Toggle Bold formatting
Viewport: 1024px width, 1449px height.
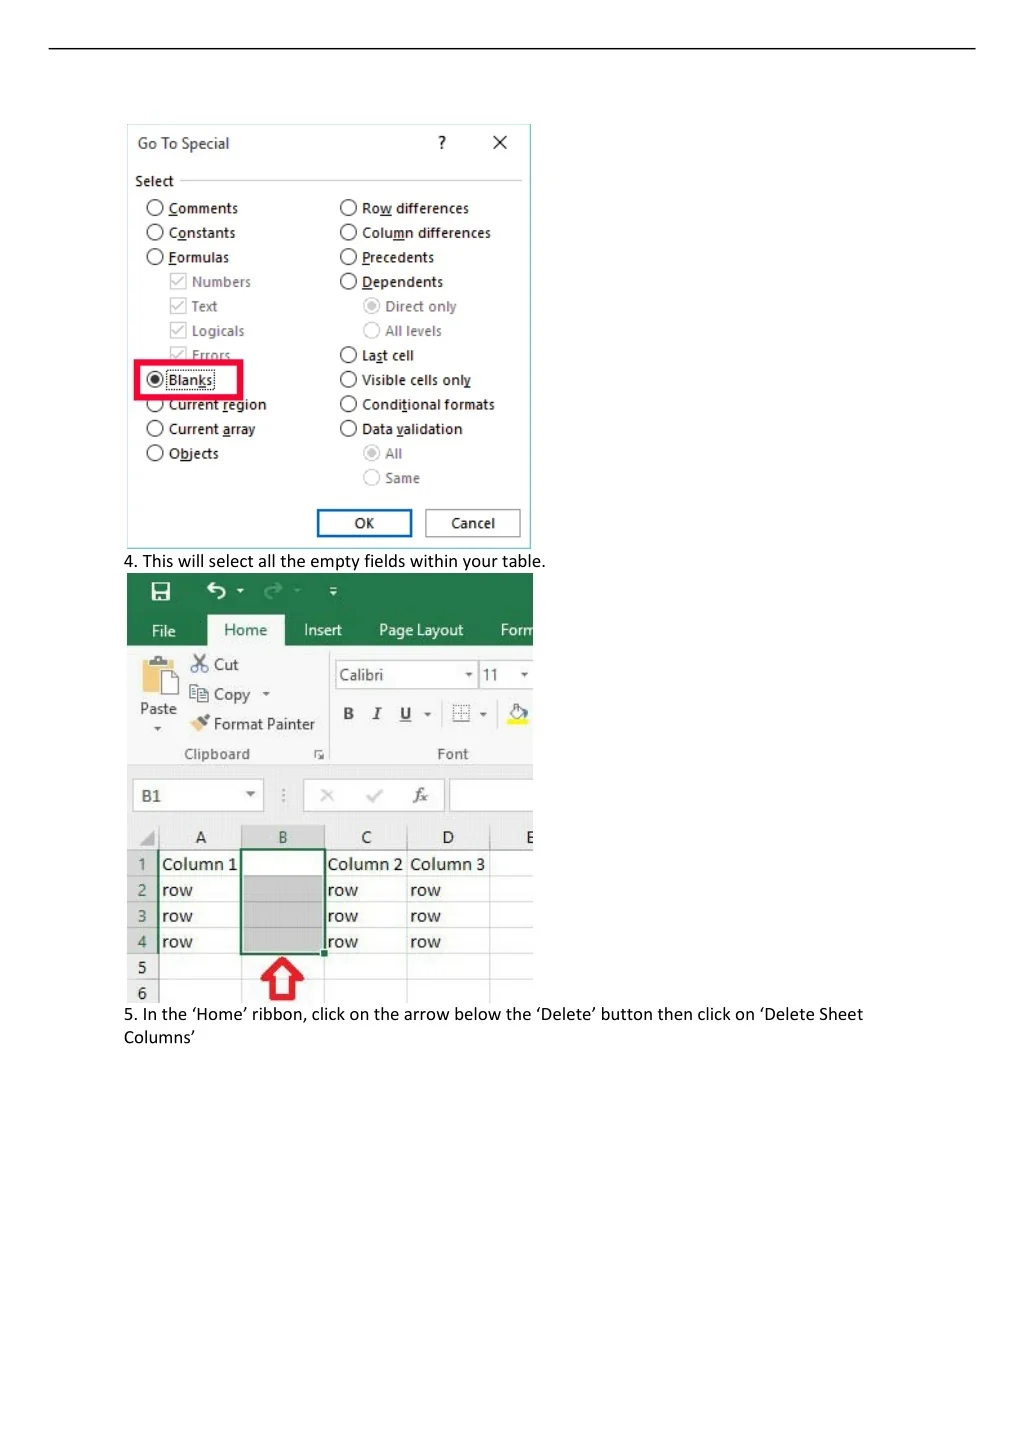pyautogui.click(x=348, y=714)
